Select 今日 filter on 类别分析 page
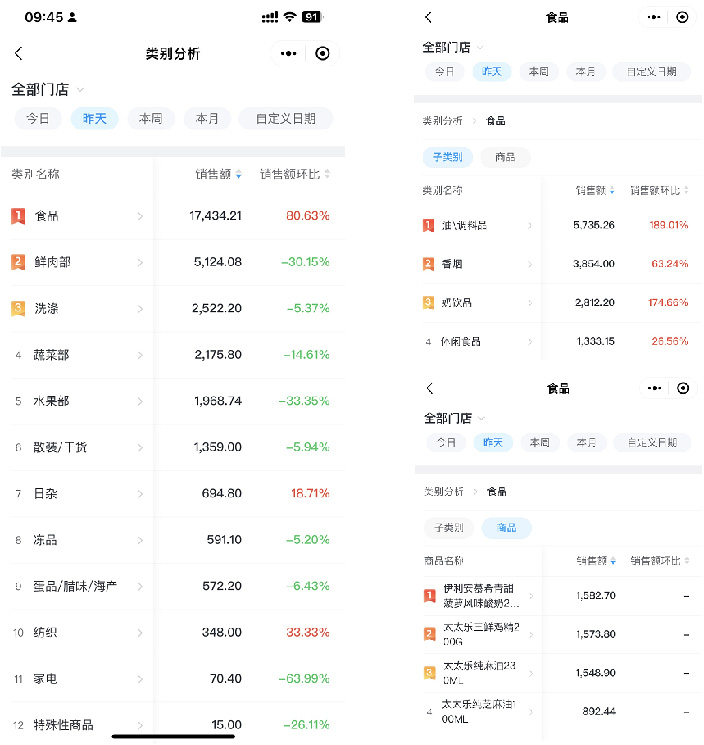 [38, 118]
